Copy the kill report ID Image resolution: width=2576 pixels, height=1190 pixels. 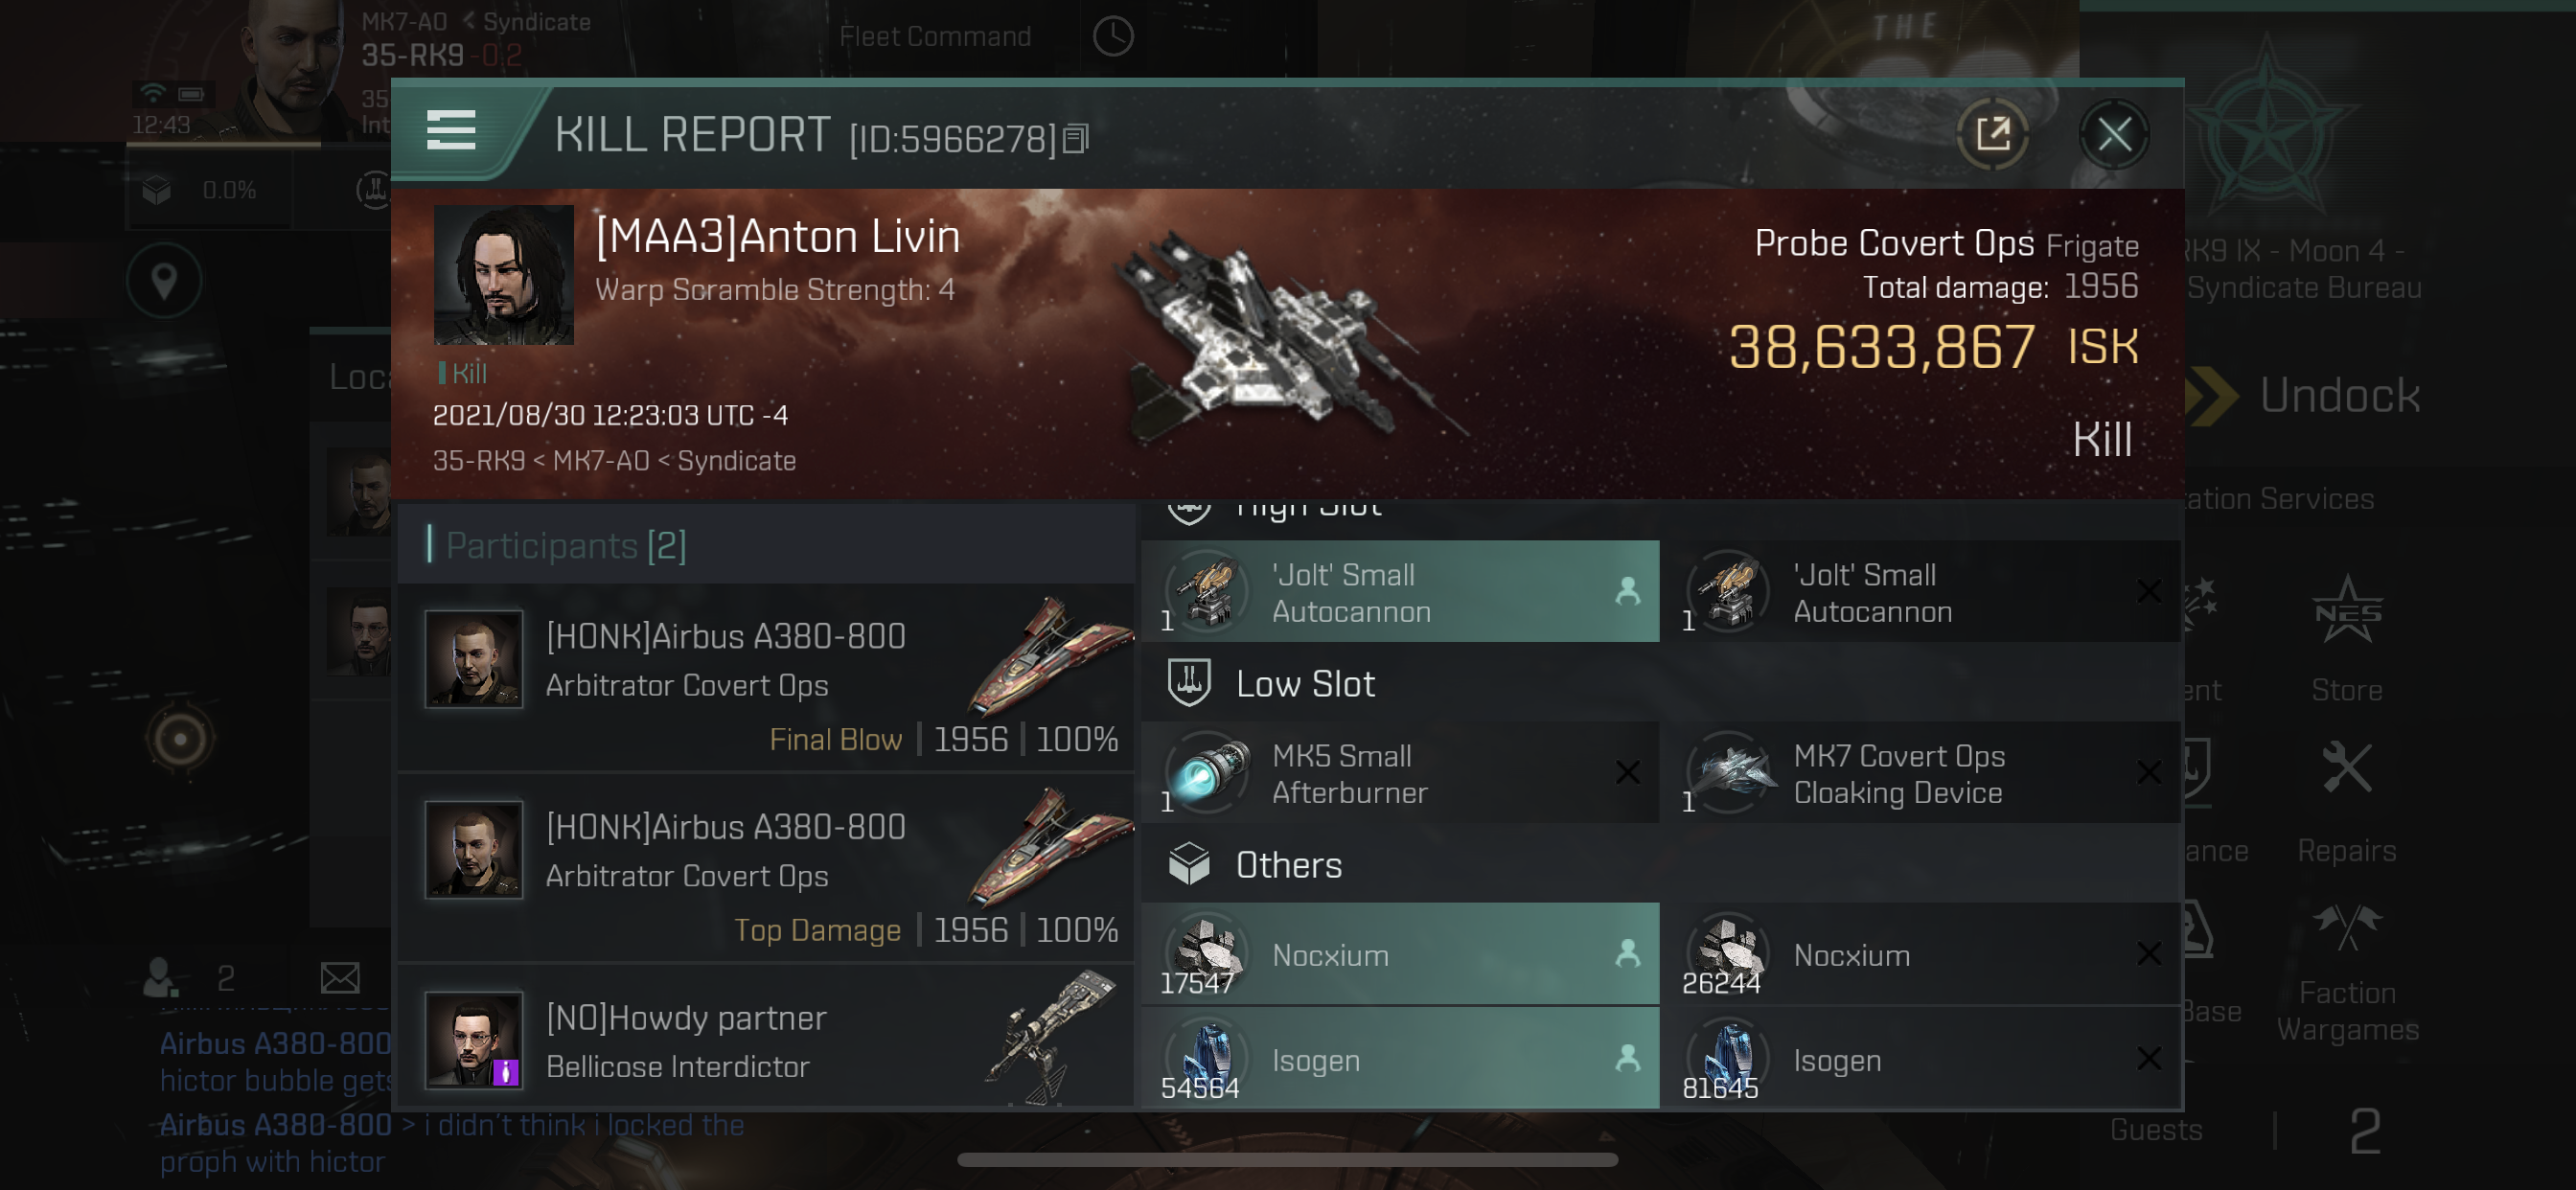coord(1076,138)
